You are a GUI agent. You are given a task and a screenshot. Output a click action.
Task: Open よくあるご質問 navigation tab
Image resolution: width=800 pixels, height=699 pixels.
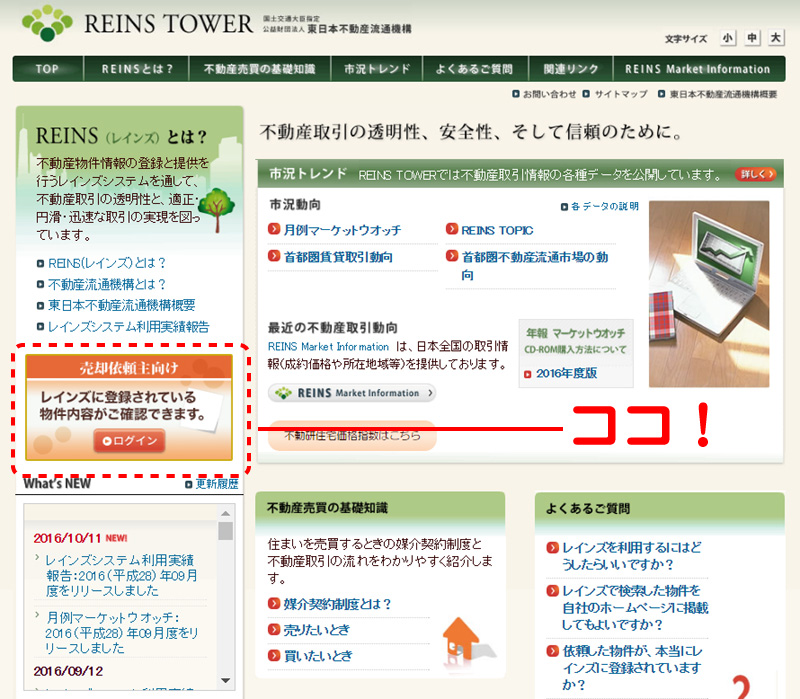point(474,69)
